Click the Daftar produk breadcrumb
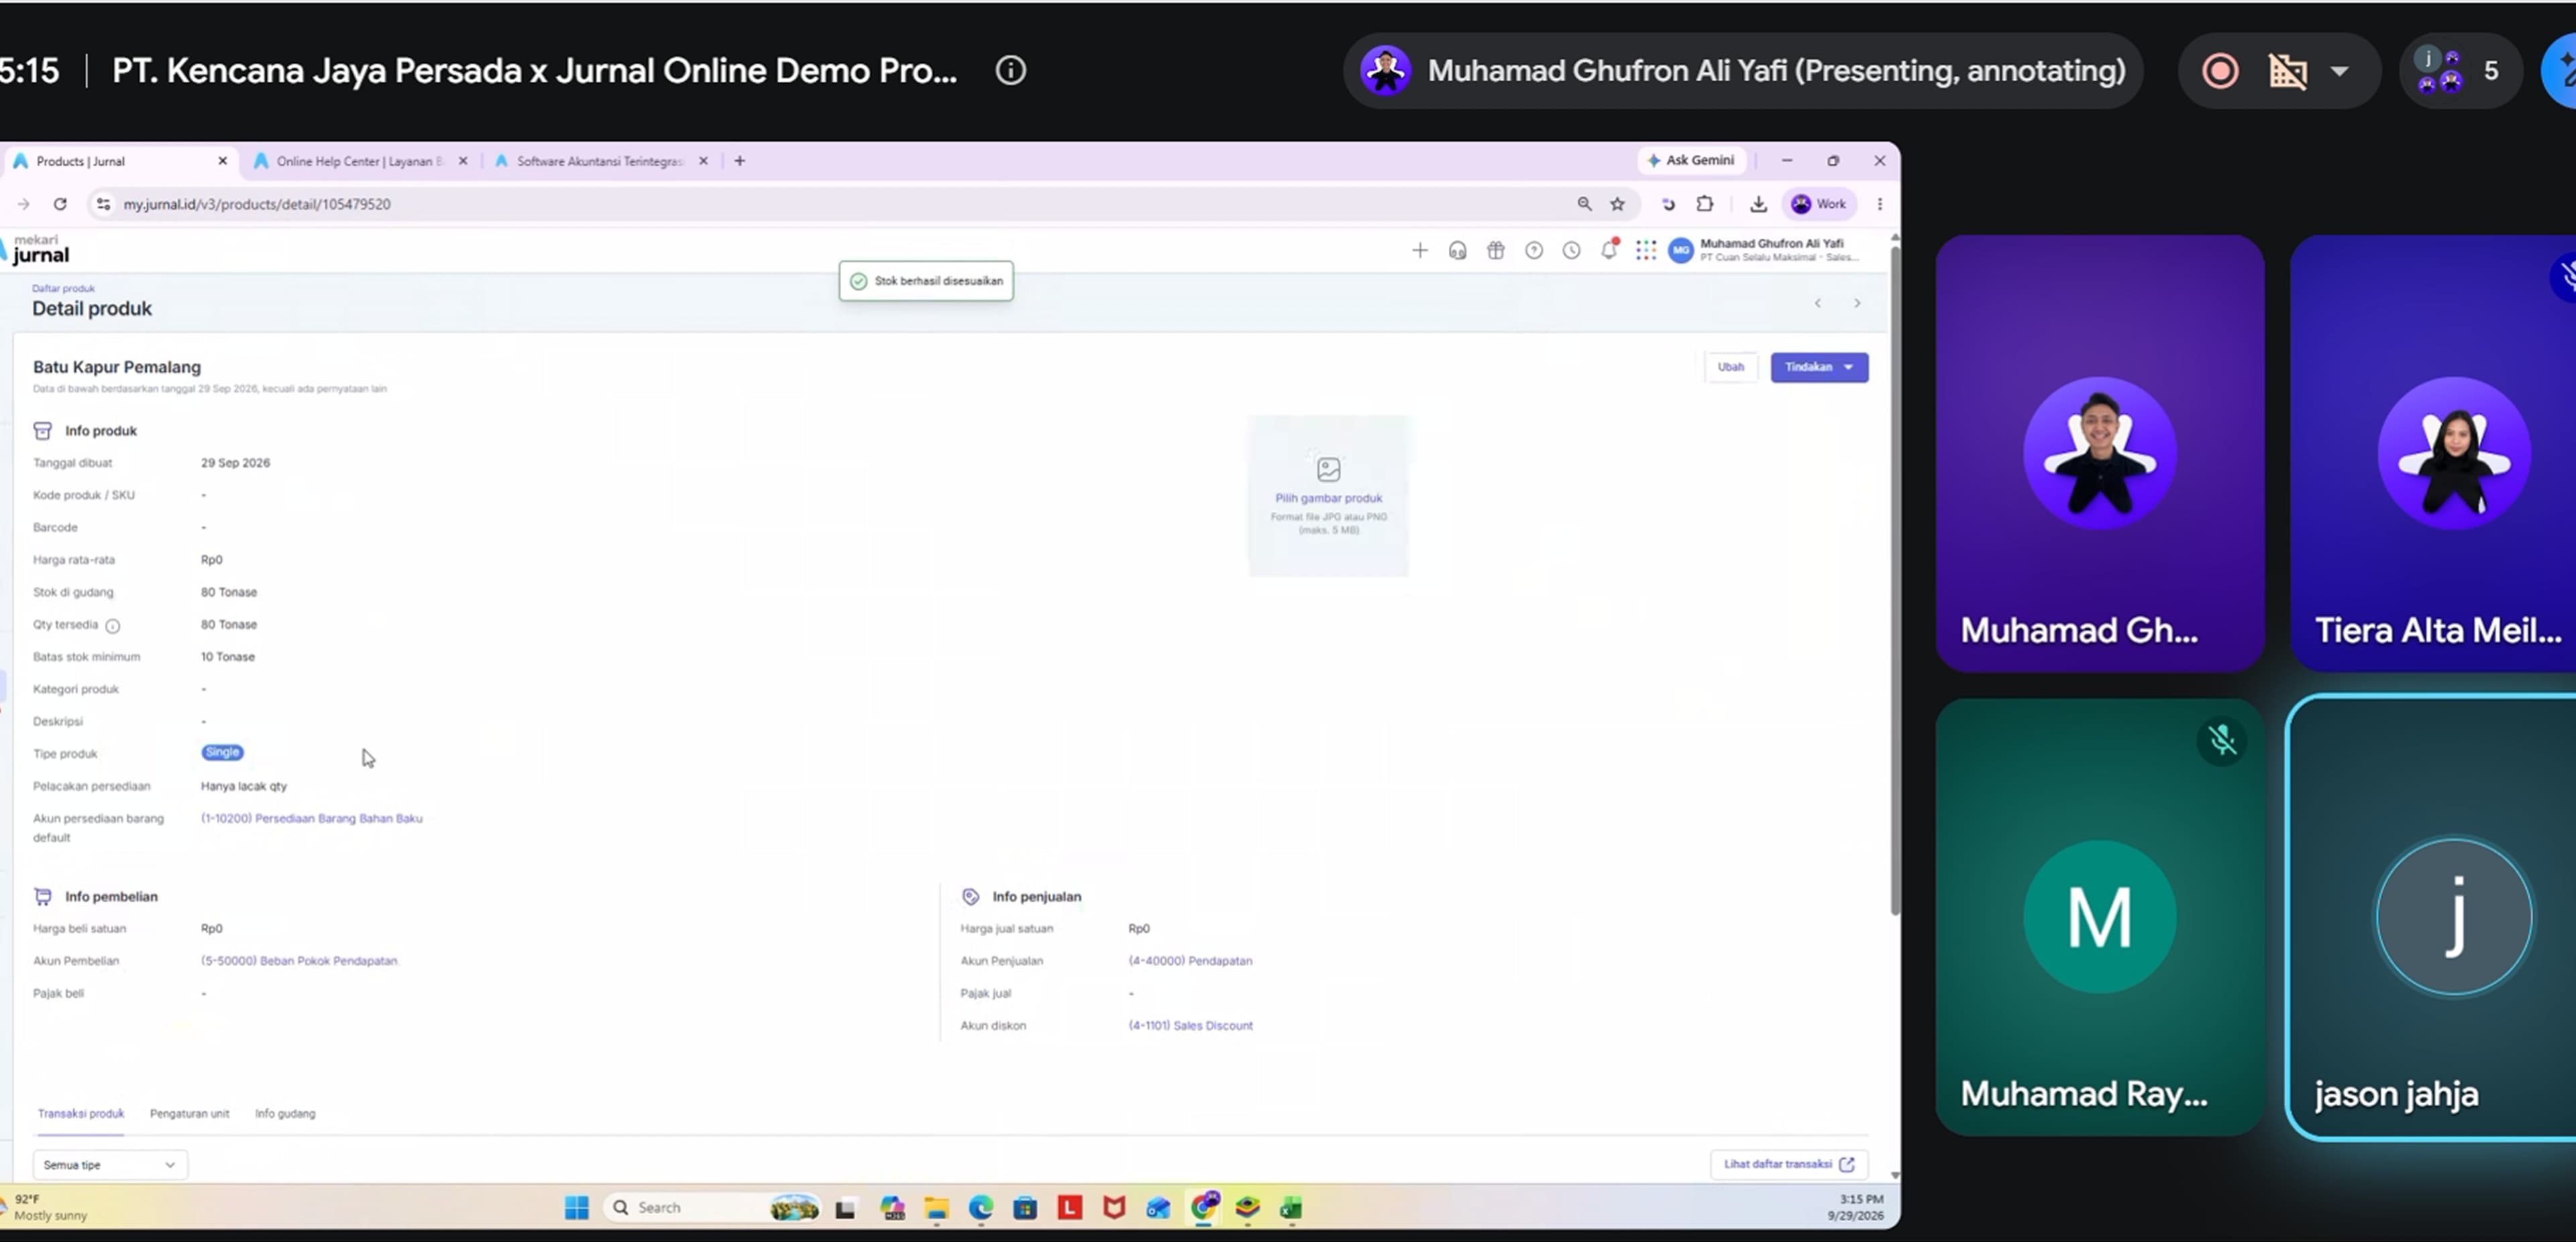 click(63, 288)
